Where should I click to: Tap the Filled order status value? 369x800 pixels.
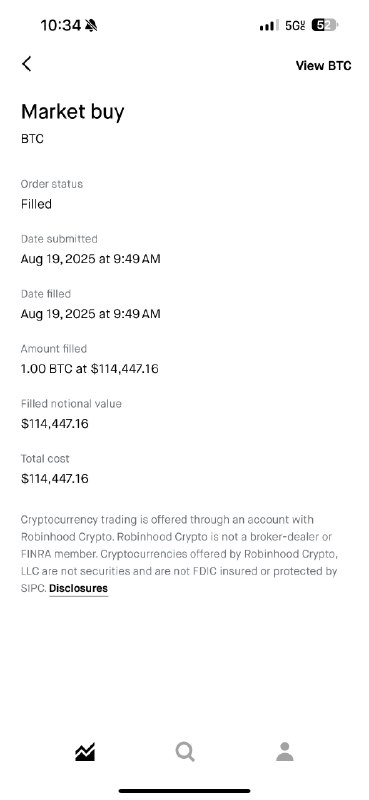(x=36, y=204)
